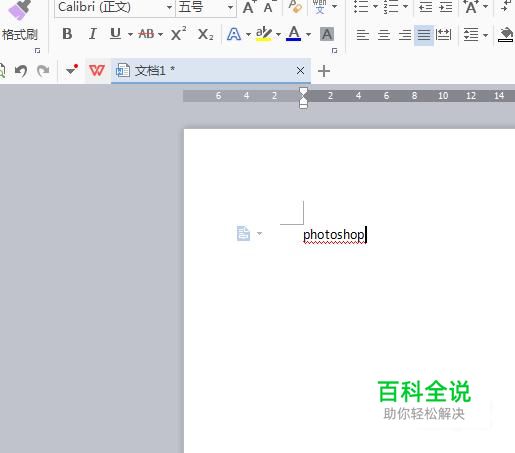Click the word photoshop in document
This screenshot has height=453, width=515.
tap(334, 235)
